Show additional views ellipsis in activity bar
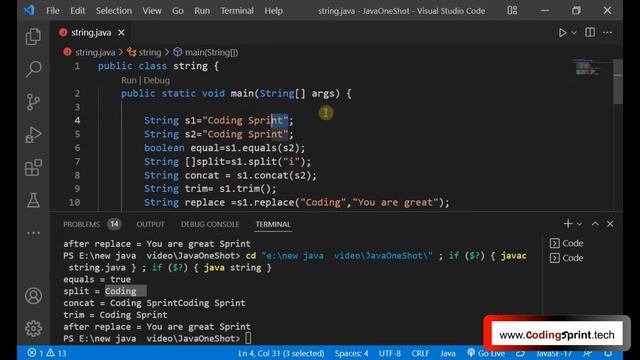640x360 pixels. click(x=33, y=233)
